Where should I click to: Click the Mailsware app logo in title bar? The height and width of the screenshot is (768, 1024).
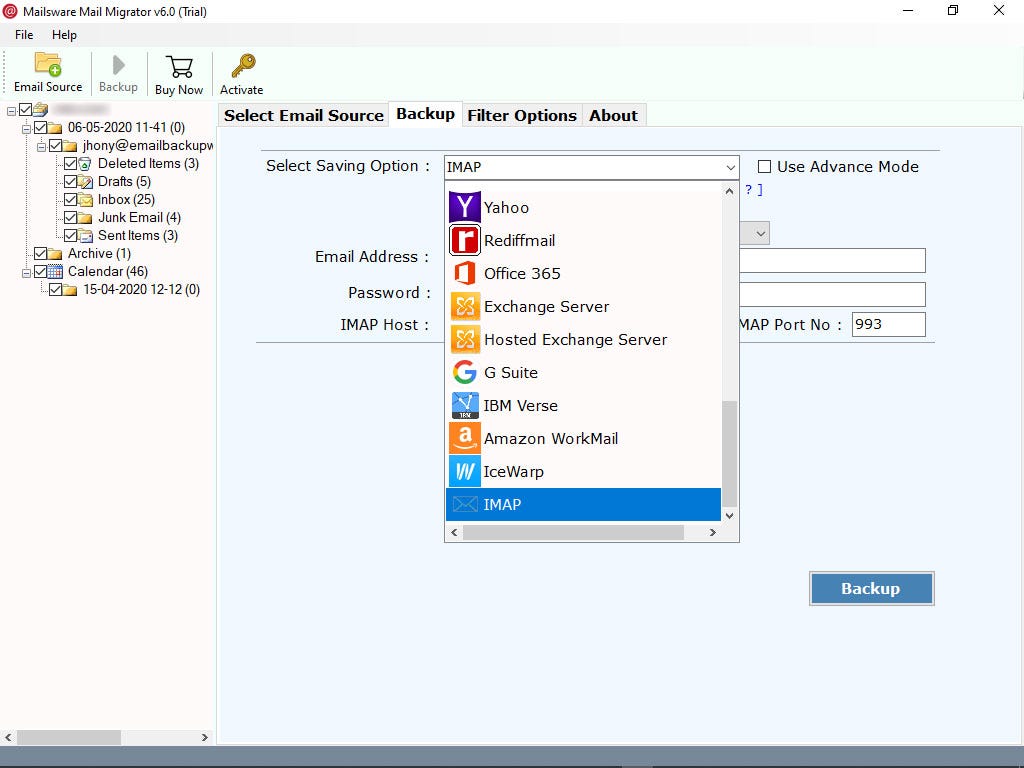click(10, 11)
